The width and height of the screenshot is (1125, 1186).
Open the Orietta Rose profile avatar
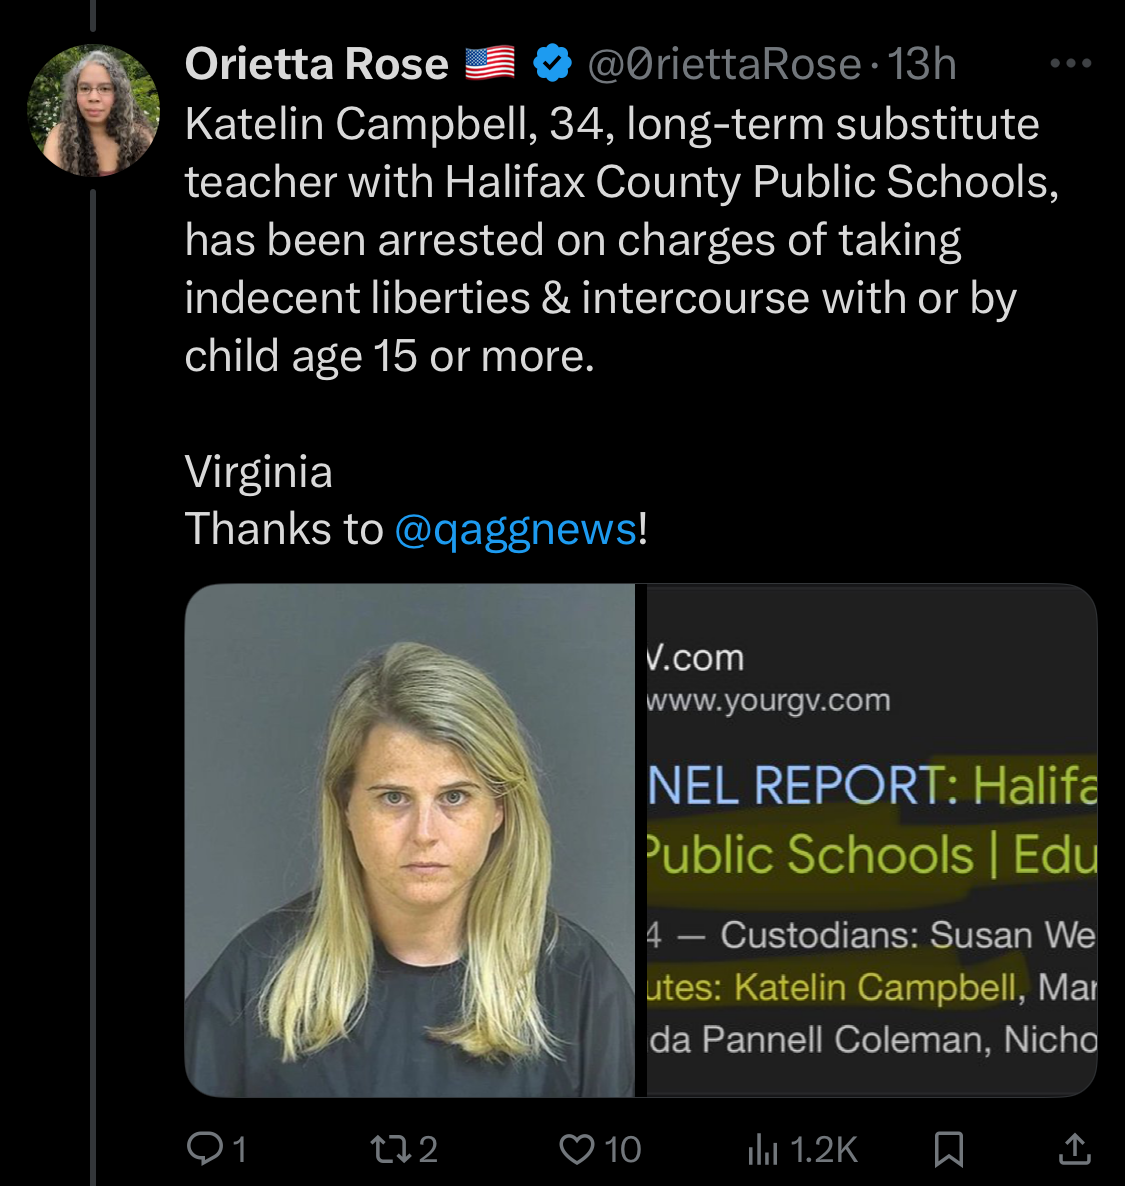click(93, 110)
